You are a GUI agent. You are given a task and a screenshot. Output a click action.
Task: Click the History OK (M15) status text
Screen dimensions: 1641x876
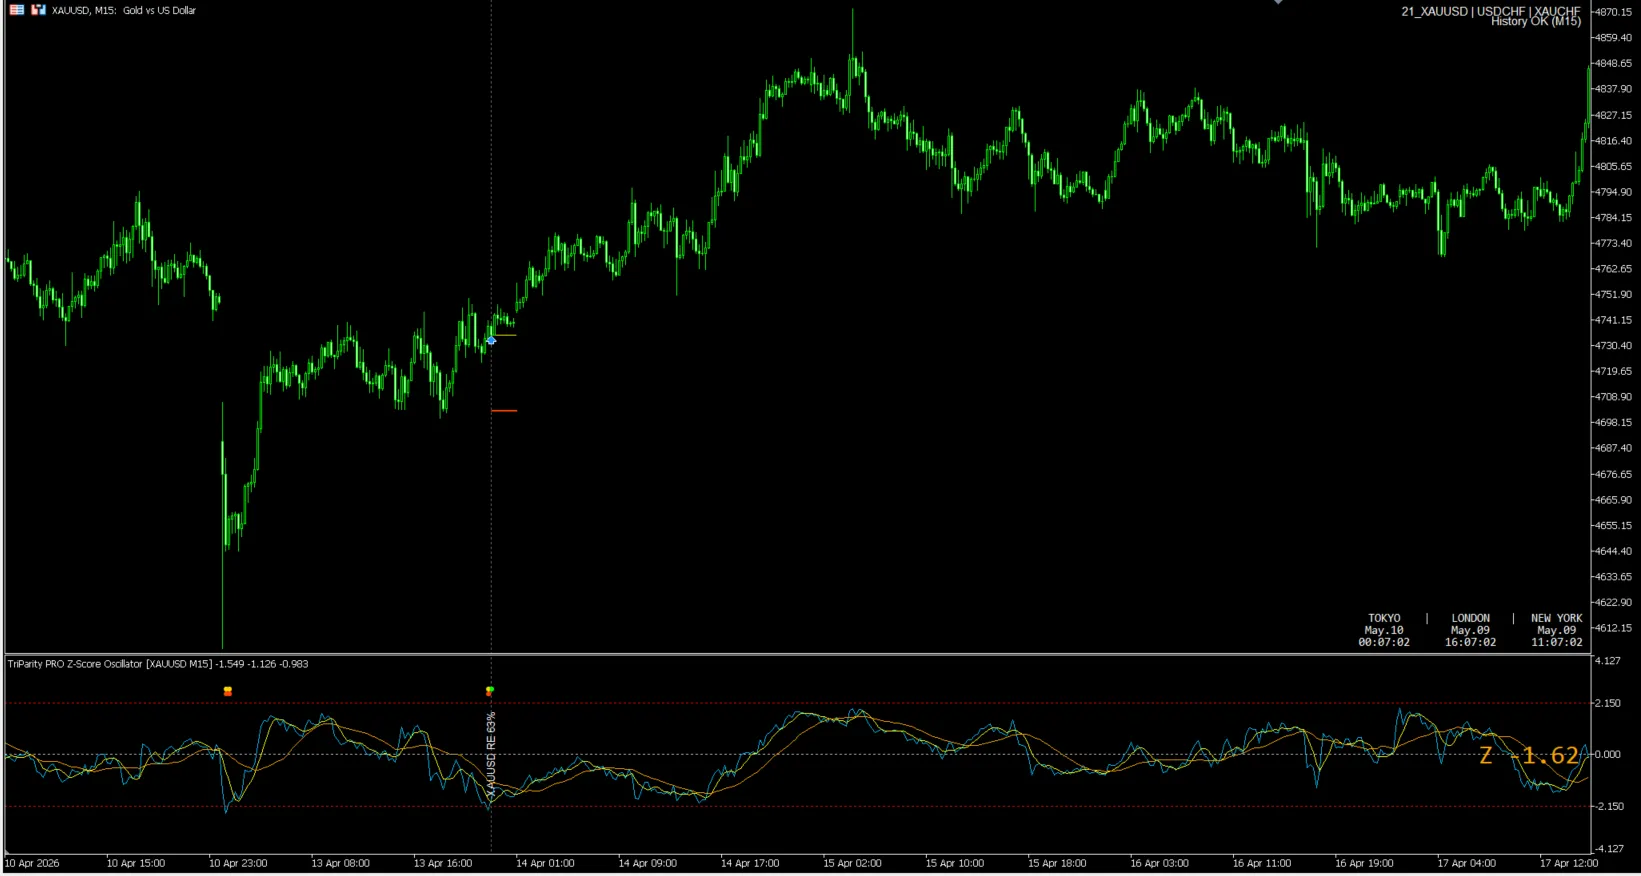tap(1536, 21)
